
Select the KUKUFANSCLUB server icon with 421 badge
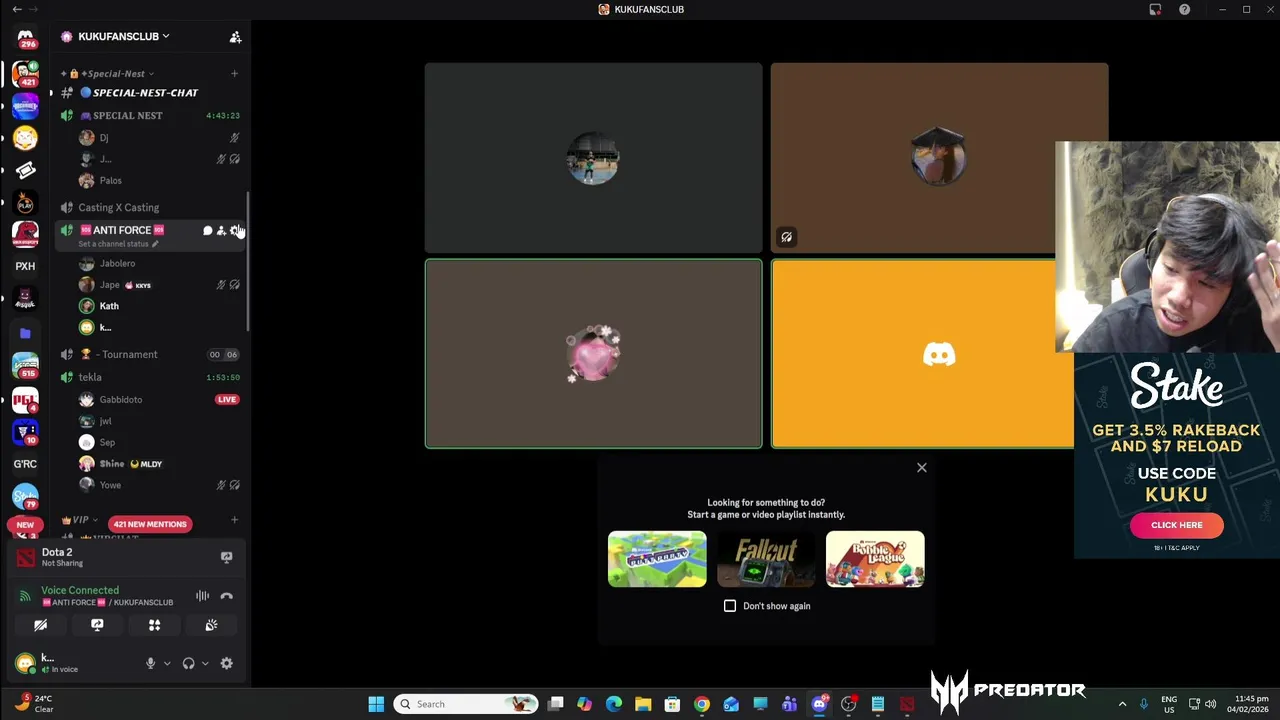(x=25, y=73)
